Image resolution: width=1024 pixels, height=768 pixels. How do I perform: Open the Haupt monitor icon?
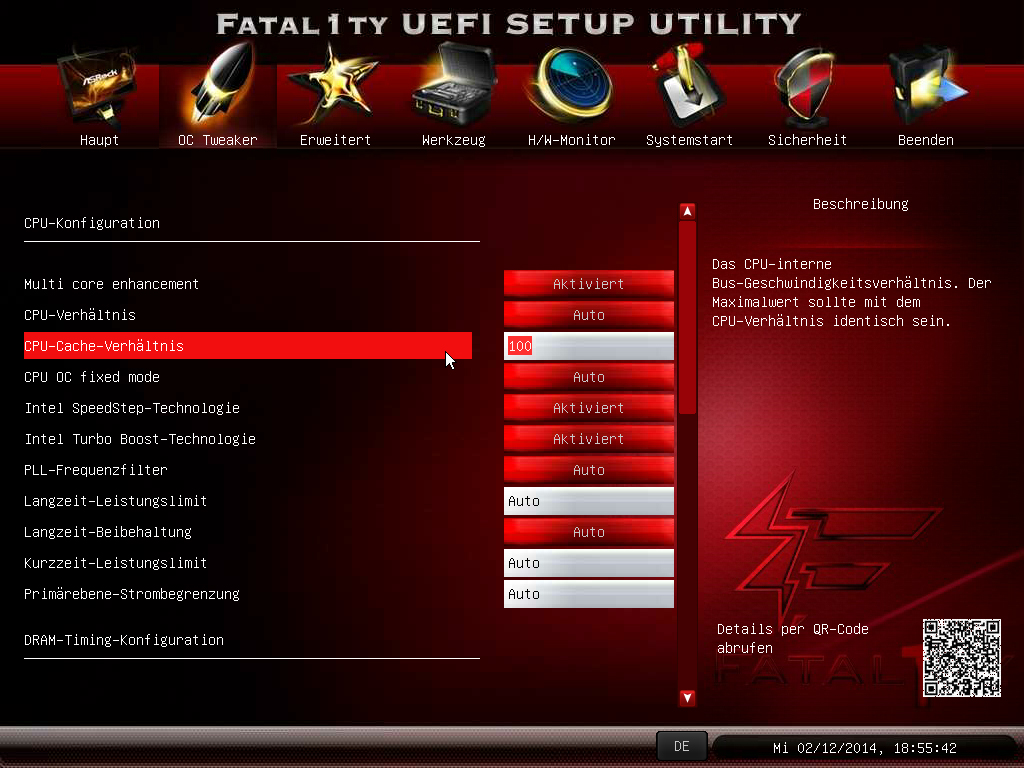(99, 87)
